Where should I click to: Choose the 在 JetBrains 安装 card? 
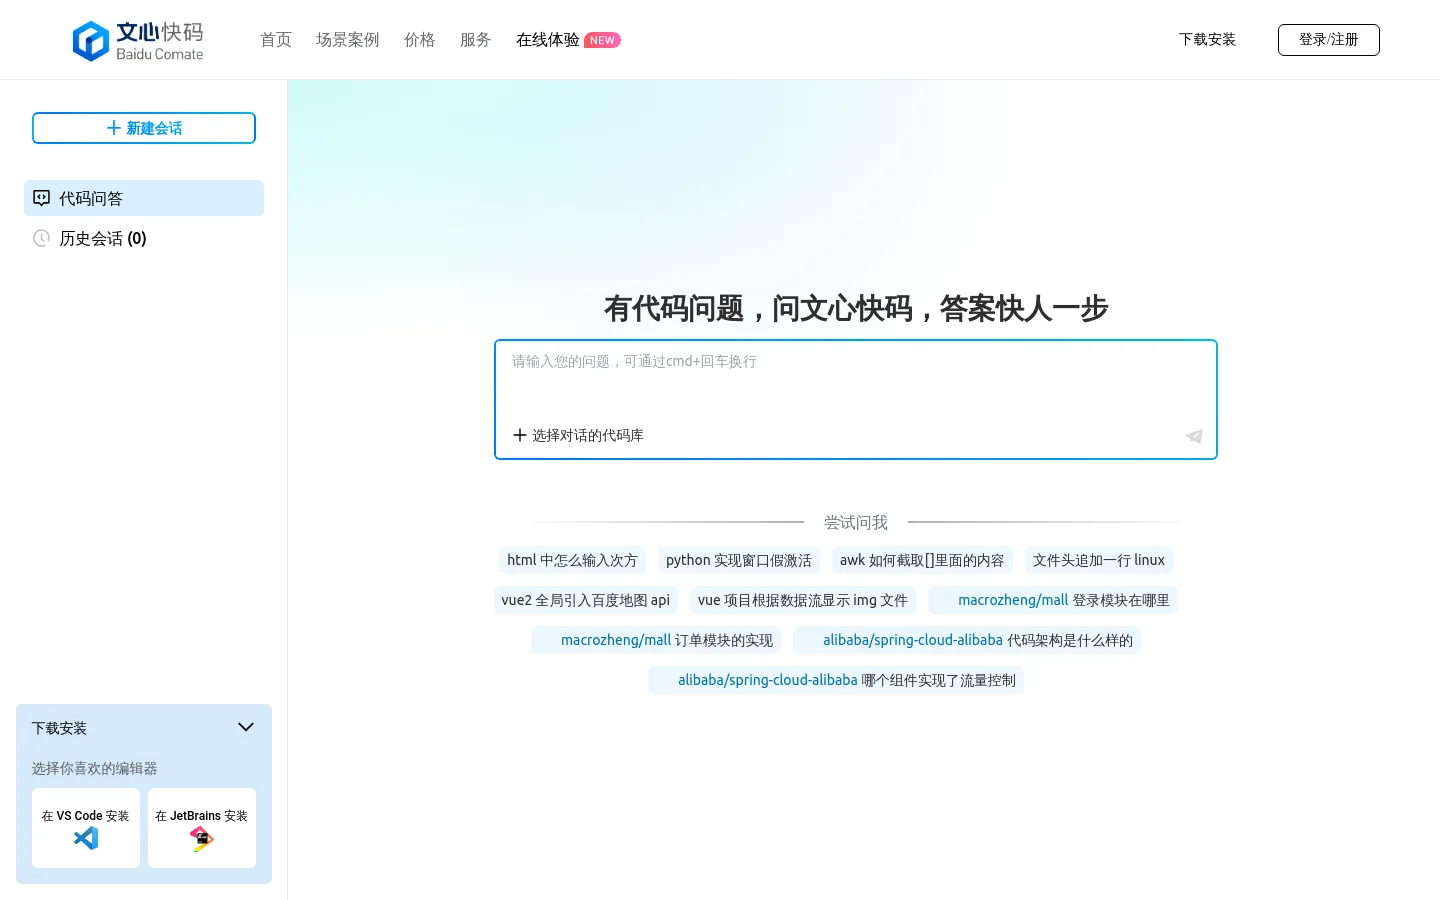click(202, 828)
